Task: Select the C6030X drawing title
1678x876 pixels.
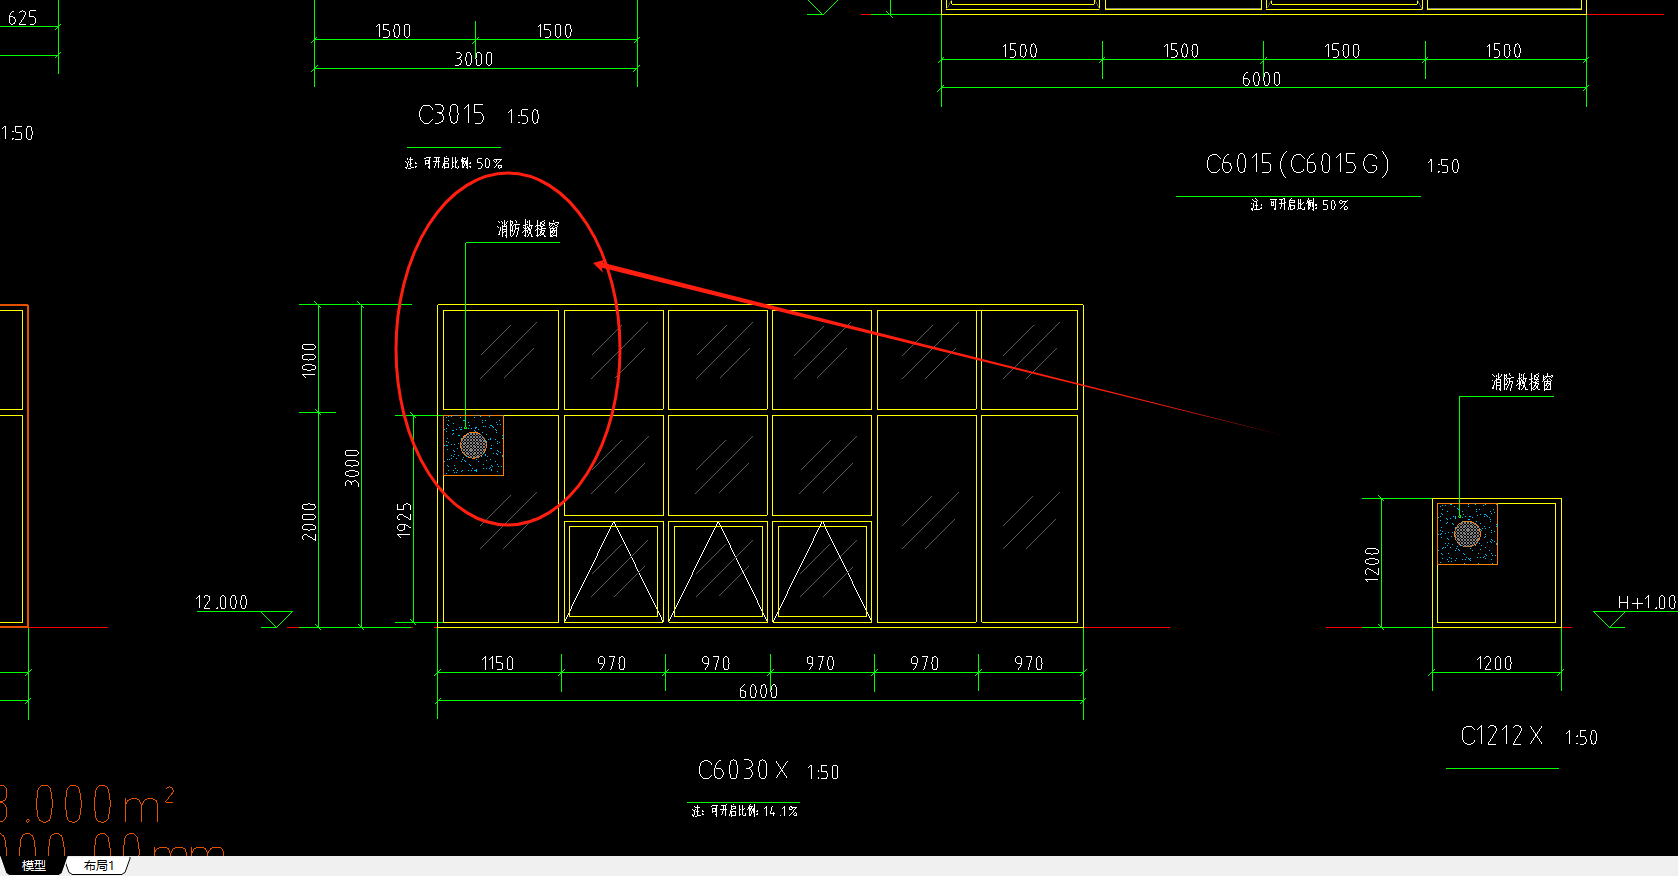Action: tap(742, 770)
